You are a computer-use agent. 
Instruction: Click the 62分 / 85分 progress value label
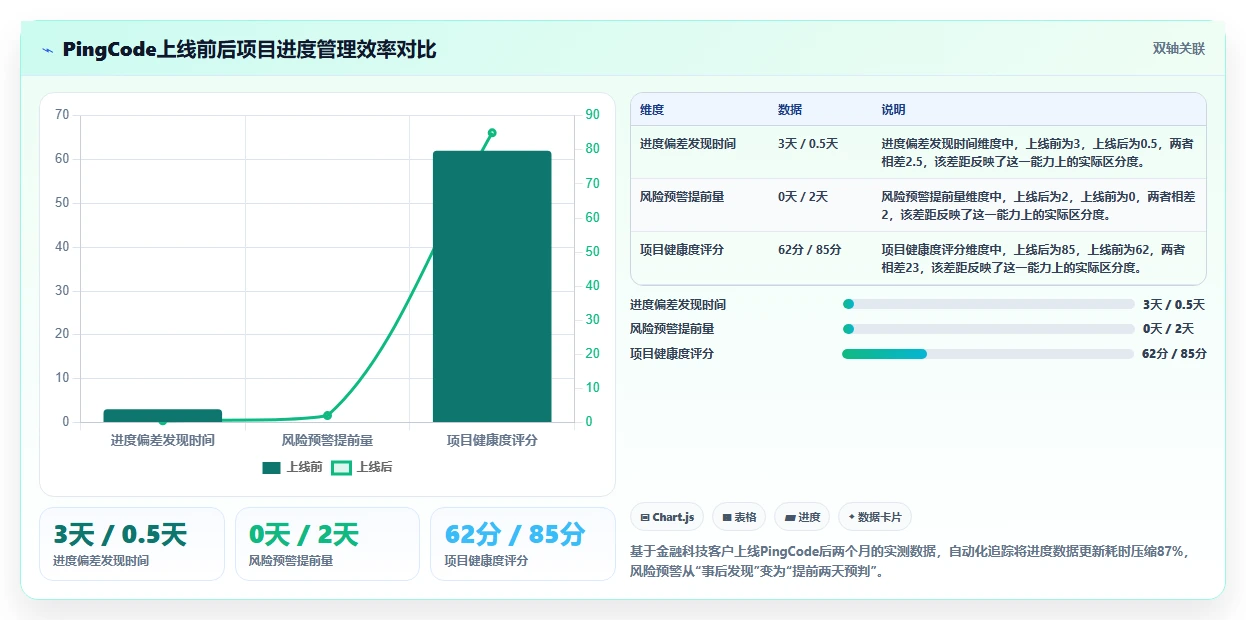click(1174, 354)
